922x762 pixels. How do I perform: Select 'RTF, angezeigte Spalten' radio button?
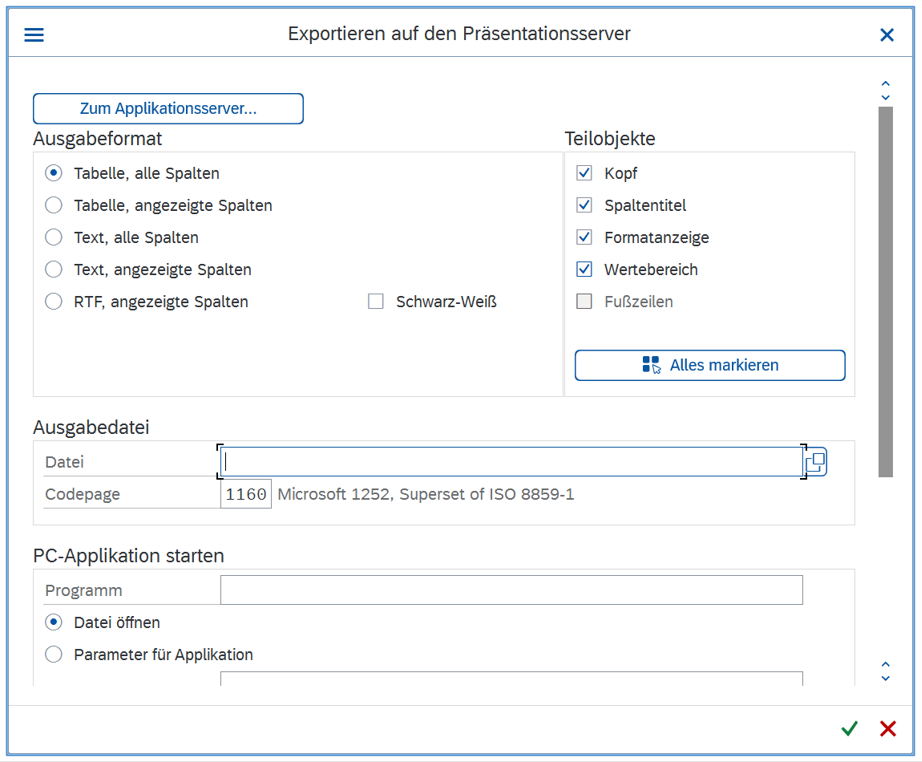54,302
